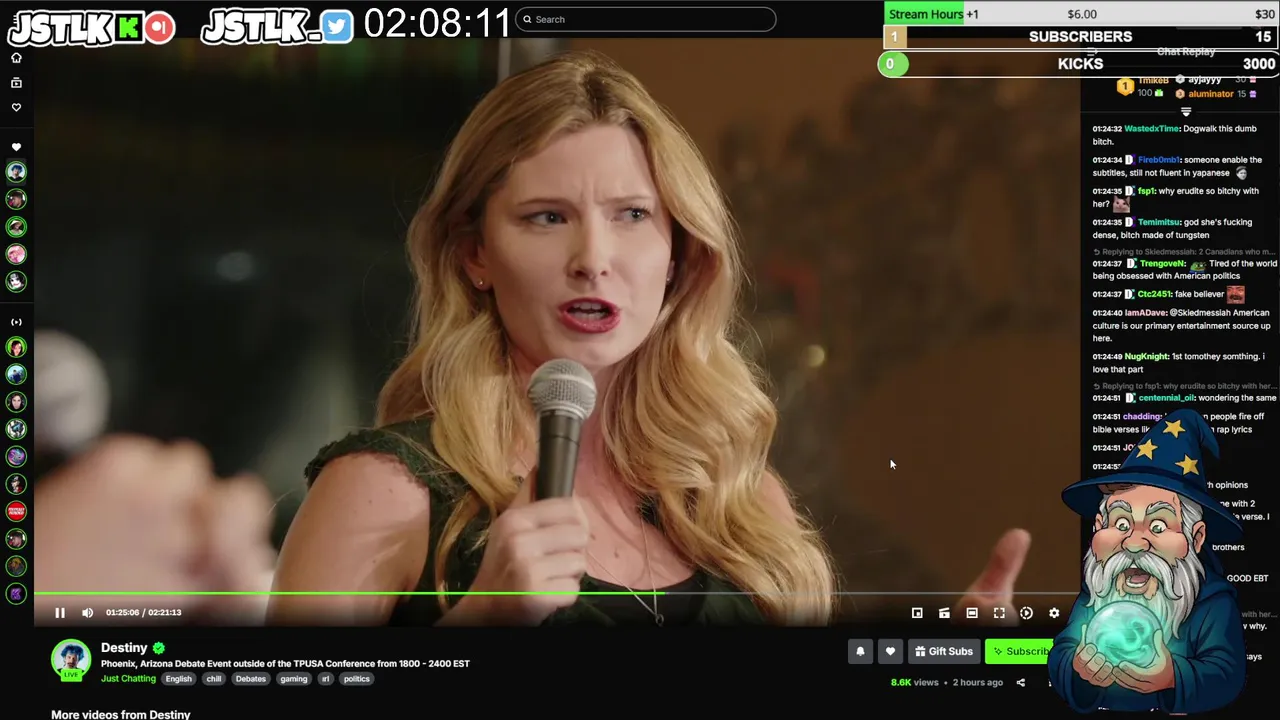Open WastedxTime username in chat
This screenshot has width=1280, height=720.
coord(1152,129)
